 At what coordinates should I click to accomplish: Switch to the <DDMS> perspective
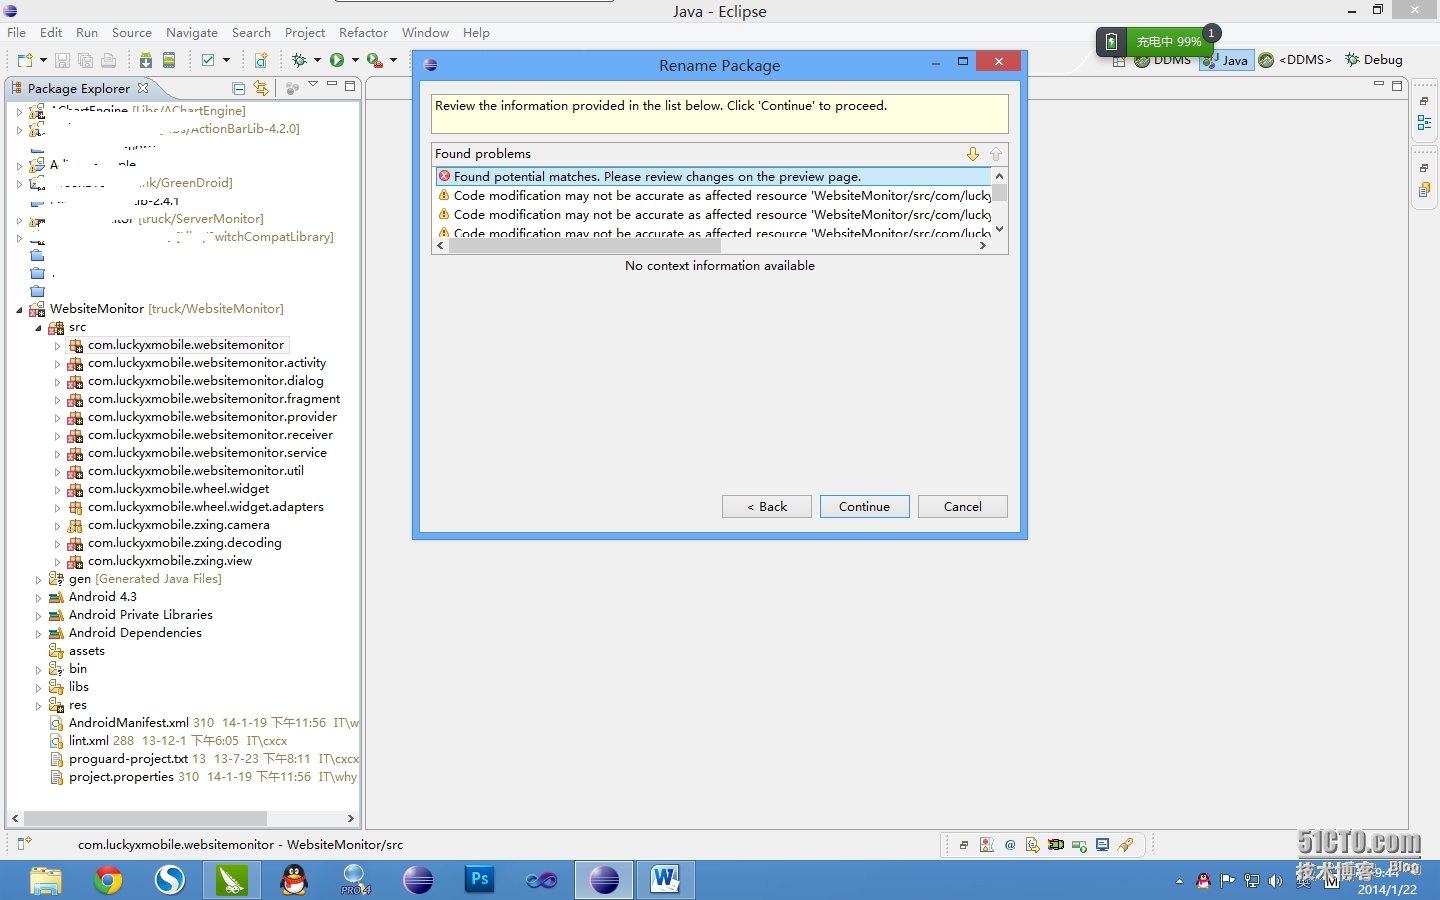1295,60
